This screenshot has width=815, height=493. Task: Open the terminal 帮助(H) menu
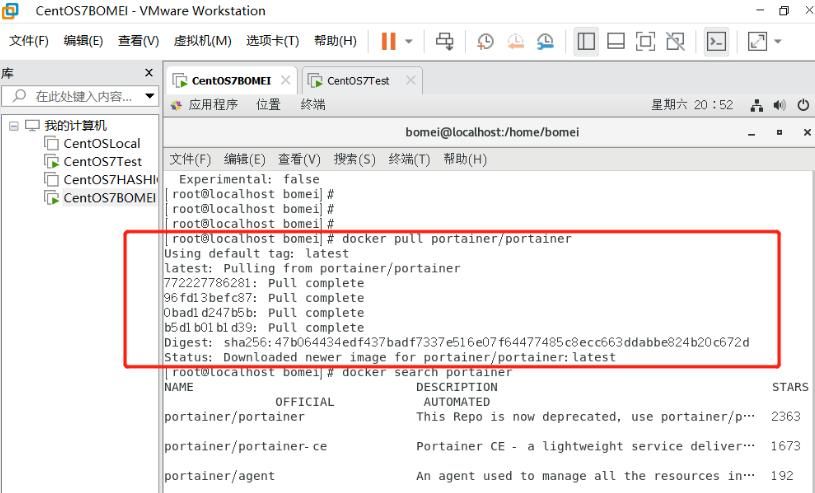tap(465, 159)
